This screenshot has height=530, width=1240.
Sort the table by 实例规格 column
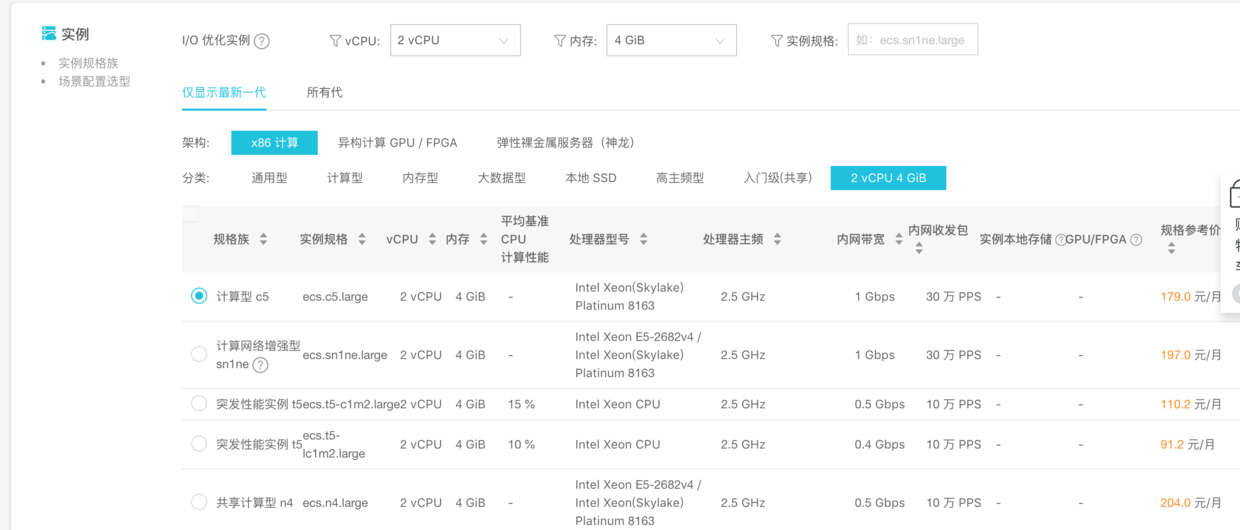click(362, 239)
